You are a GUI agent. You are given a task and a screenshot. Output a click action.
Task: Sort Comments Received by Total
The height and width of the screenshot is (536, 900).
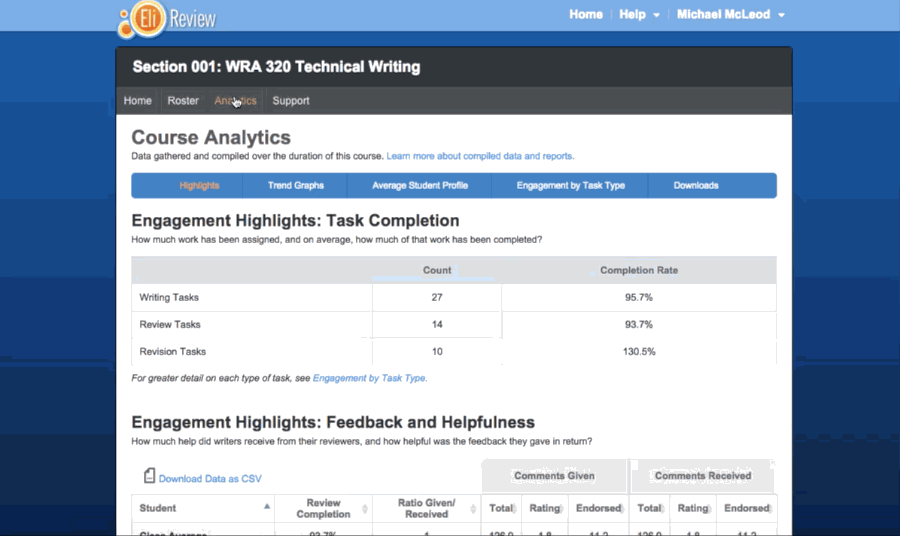pos(650,508)
